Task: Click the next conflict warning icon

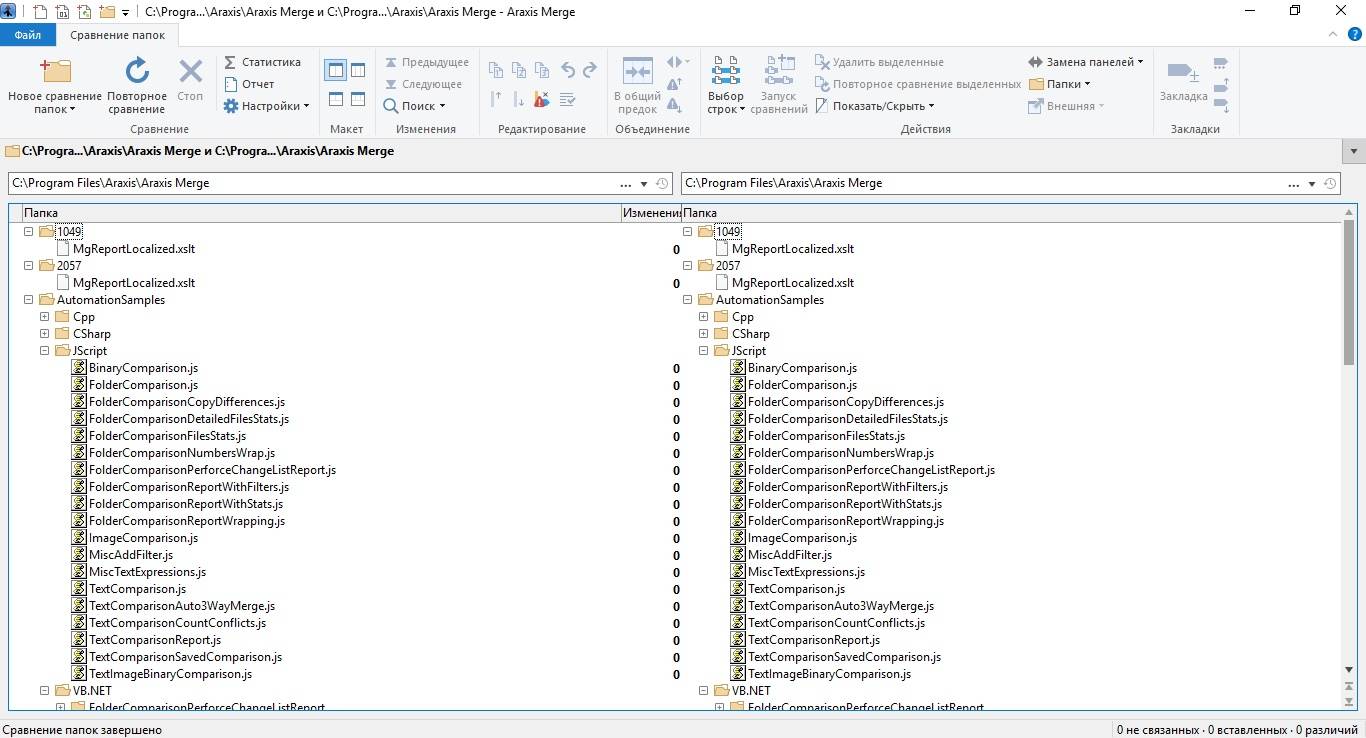Action: click(x=674, y=104)
